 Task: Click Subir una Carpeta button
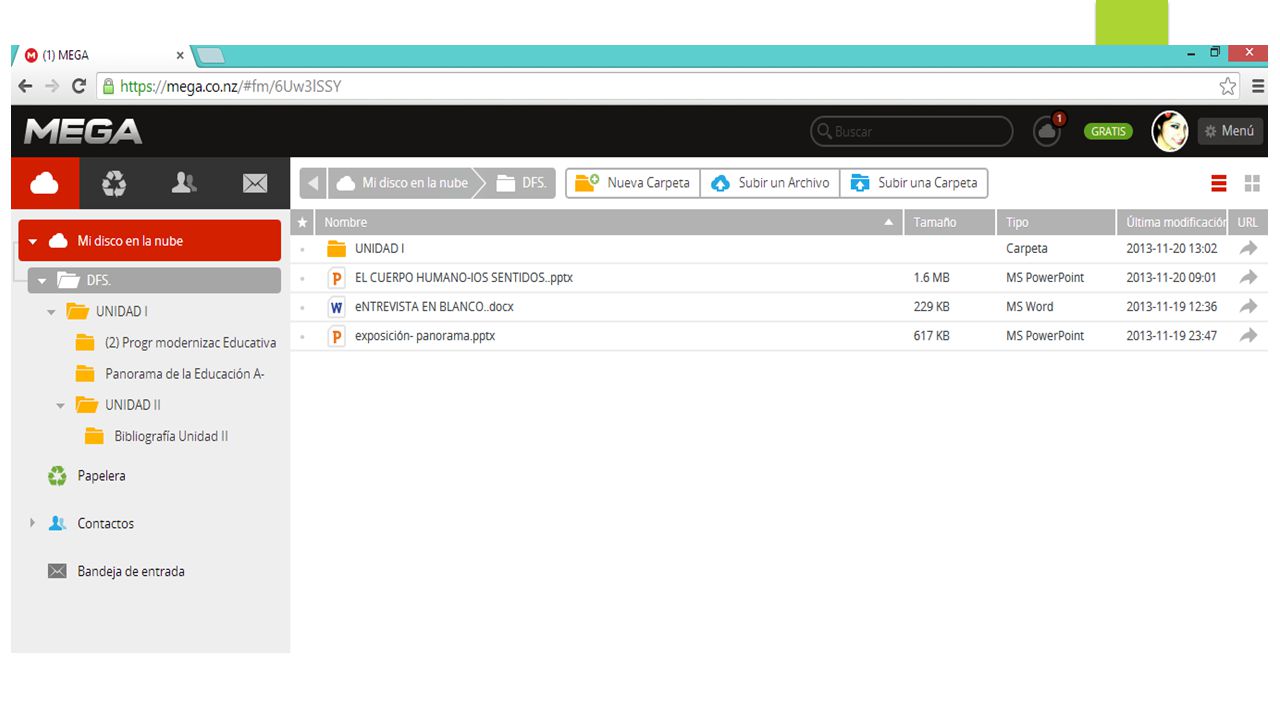[x=914, y=183]
